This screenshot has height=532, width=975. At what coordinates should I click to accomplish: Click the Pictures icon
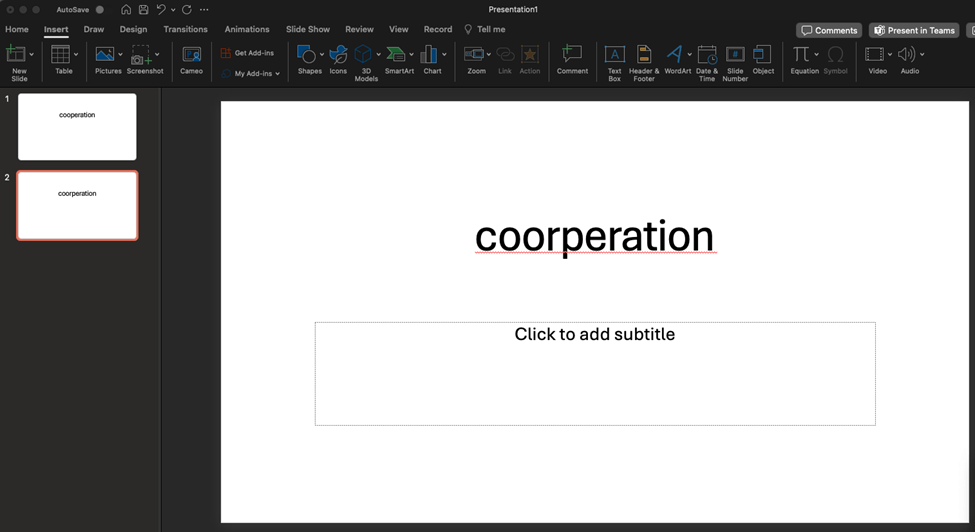tap(104, 55)
